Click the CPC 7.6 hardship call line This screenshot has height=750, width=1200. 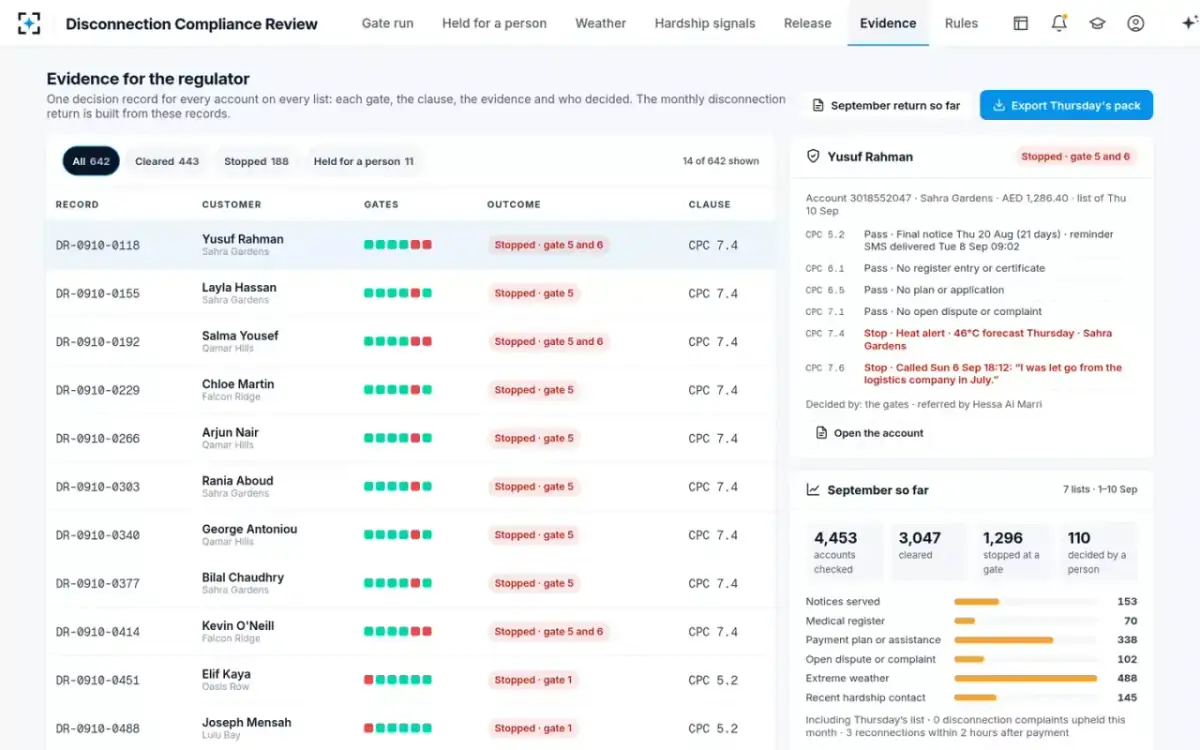[971, 373]
